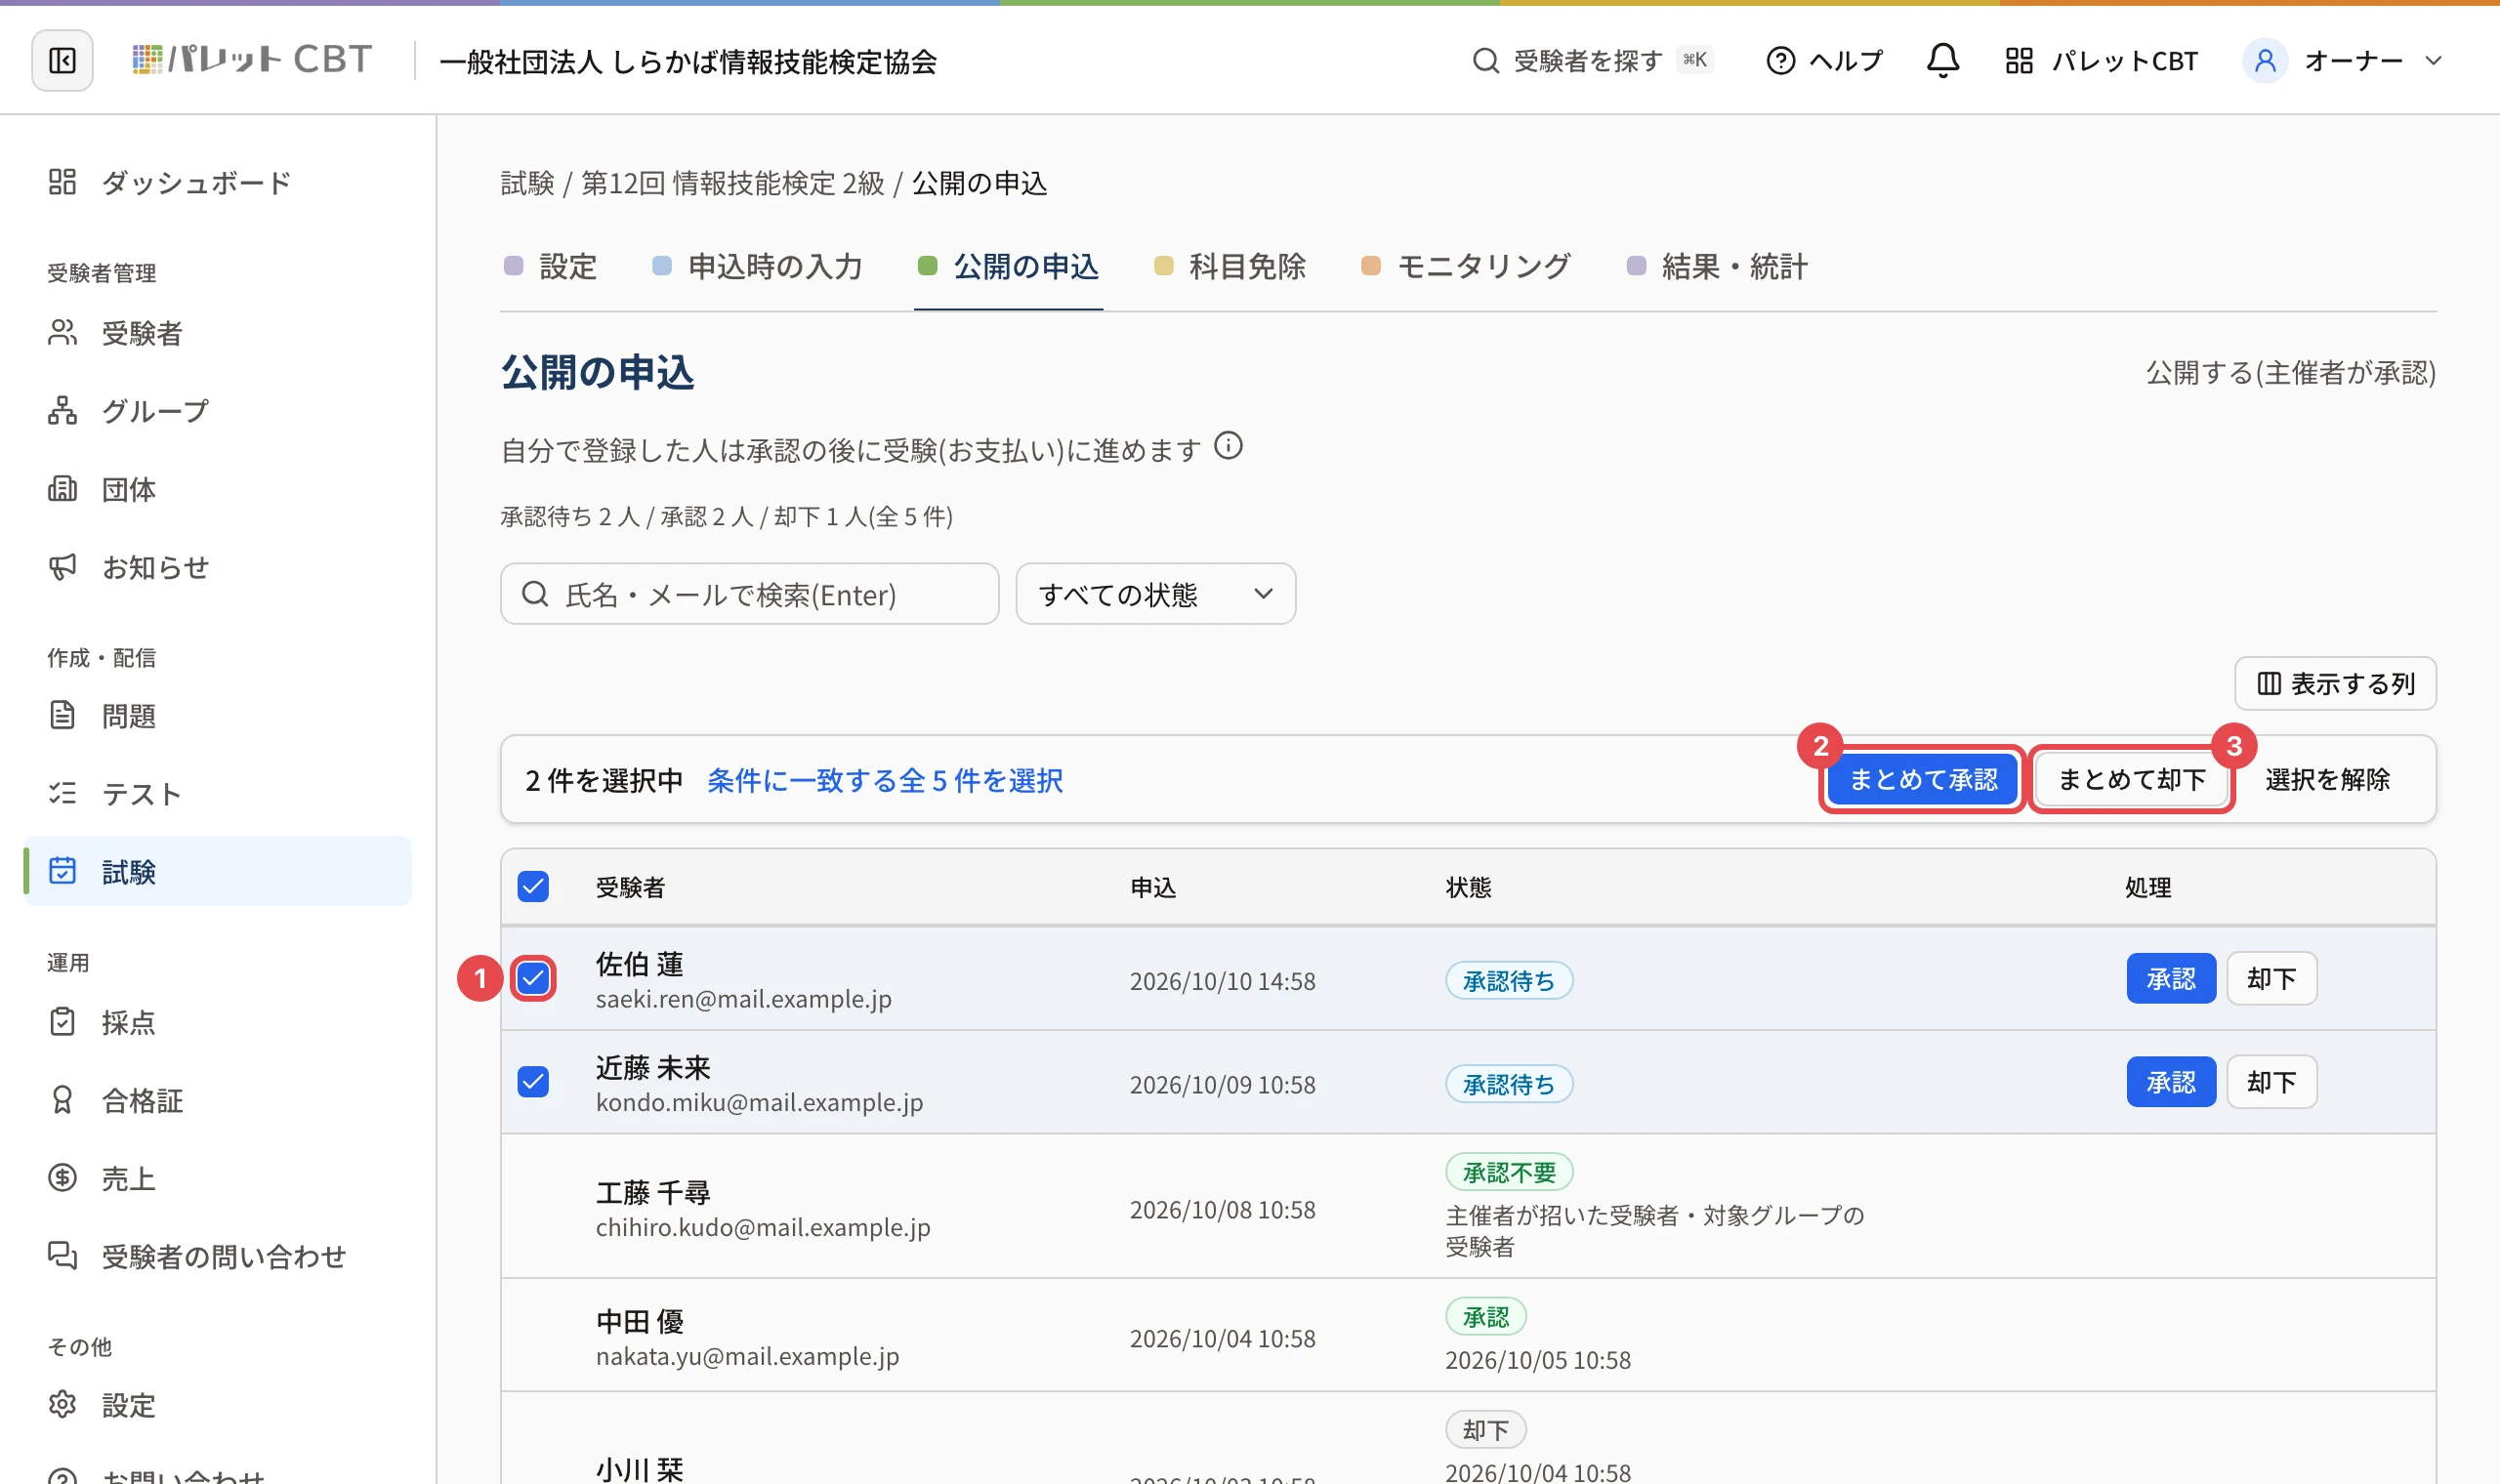This screenshot has height=1484, width=2500.
Task: Open the 団体 sidebar item
Action: click(x=218, y=489)
